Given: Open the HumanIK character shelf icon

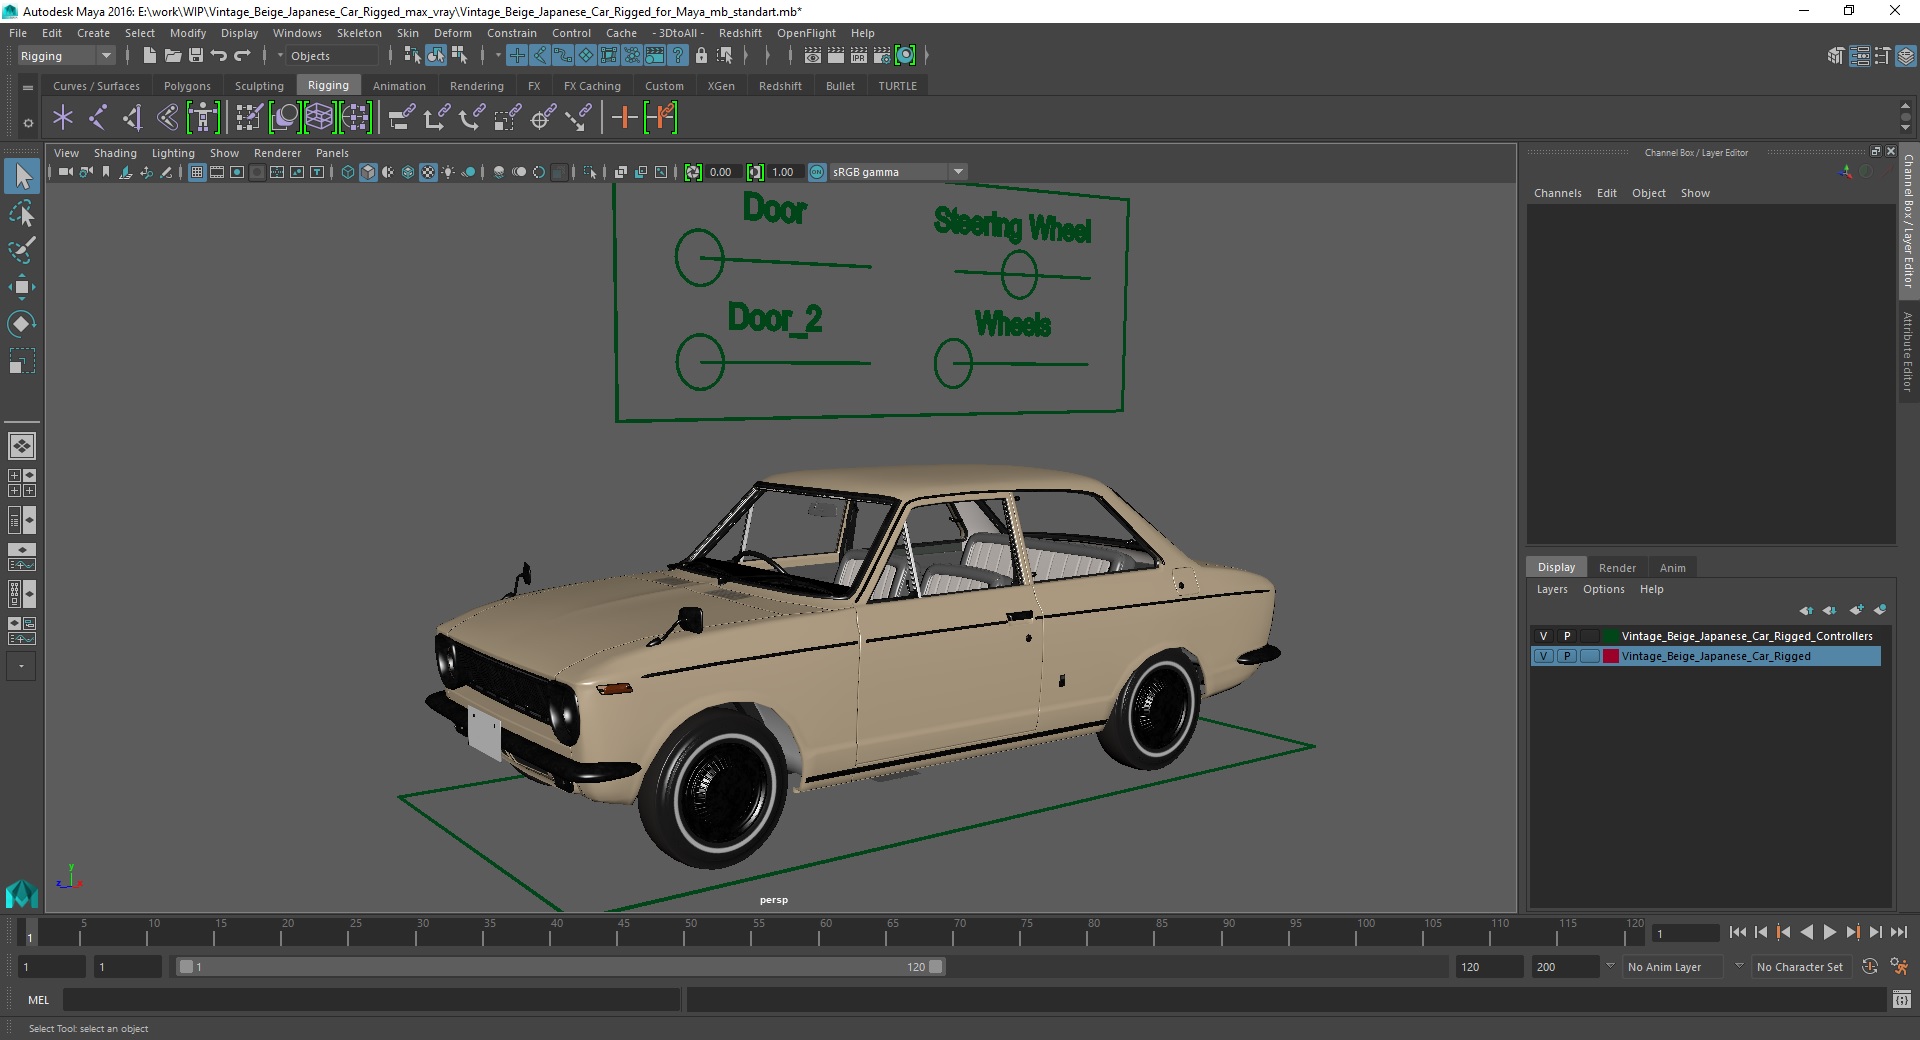Looking at the screenshot, I should tap(203, 118).
